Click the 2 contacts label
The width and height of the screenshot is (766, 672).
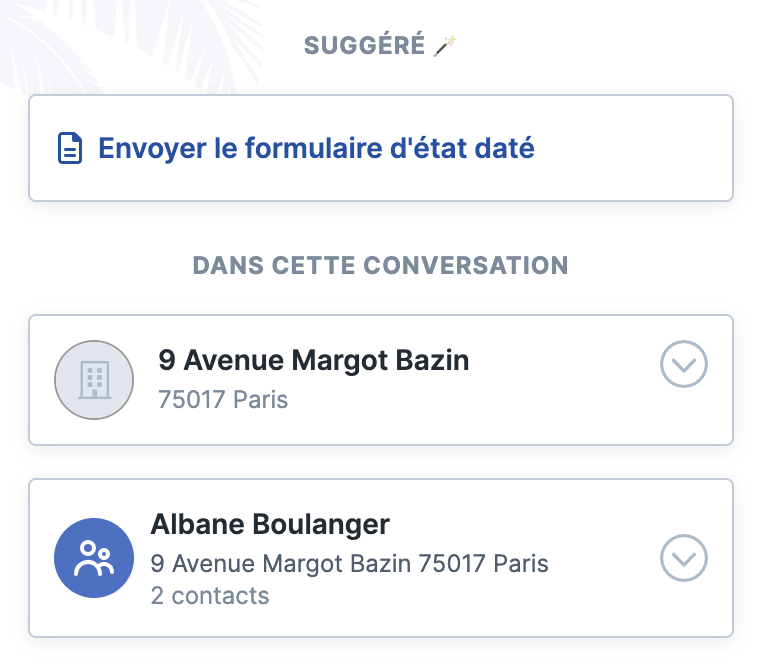pos(210,596)
